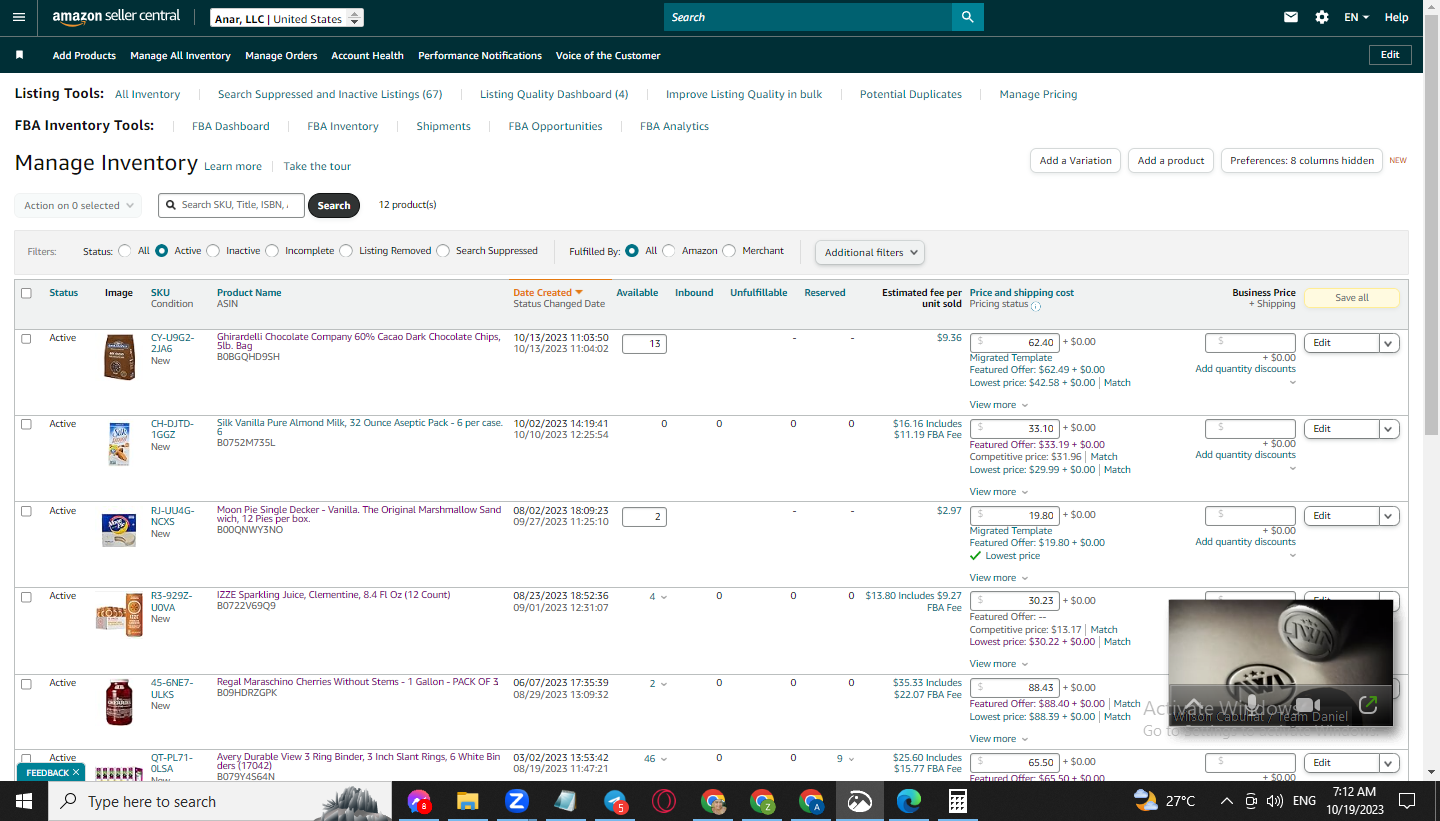Viewport: 1440px width, 821px height.
Task: Open the settings gear icon
Action: (1322, 17)
